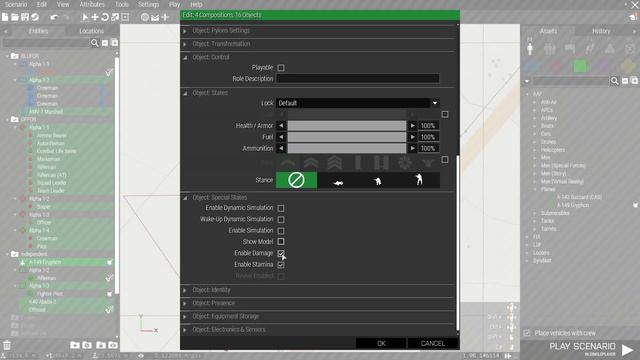Click the expand-all icon in Entities panel
The width and height of the screenshot is (640, 360).
coord(115,43)
